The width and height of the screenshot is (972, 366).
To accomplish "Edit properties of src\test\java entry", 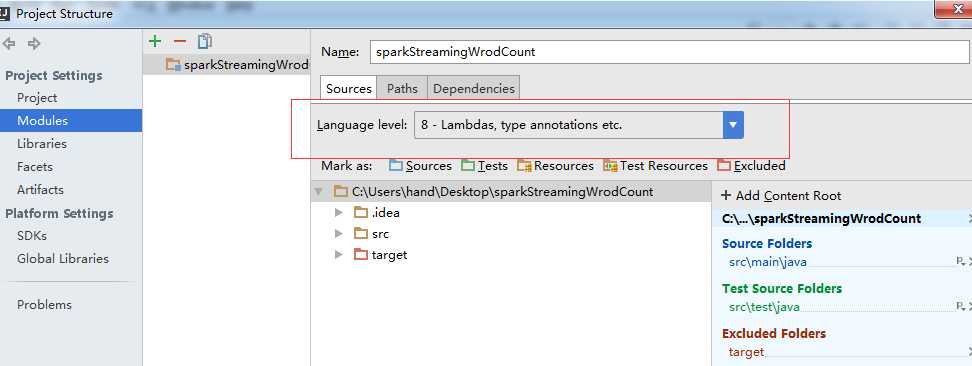I will (x=960, y=306).
